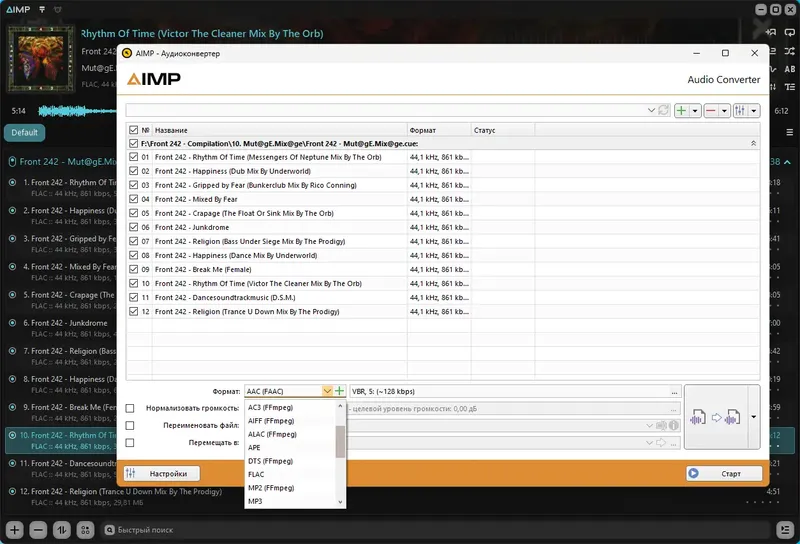Open the Настройки settings button

tap(162, 474)
